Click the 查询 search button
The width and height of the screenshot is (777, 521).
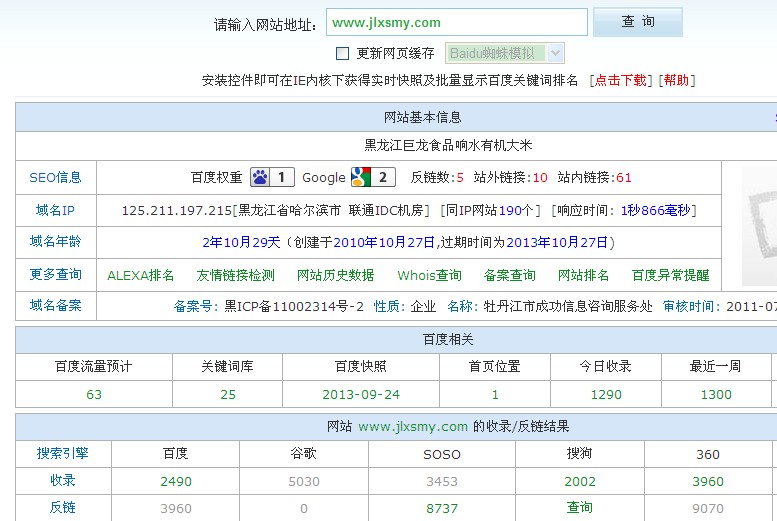638,22
